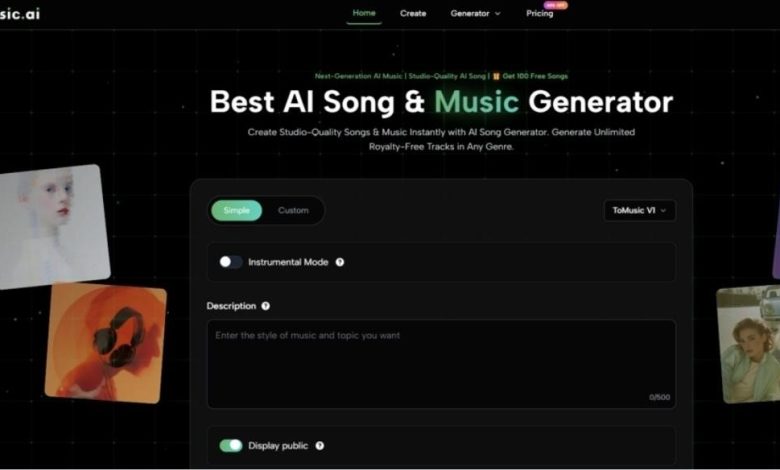Image resolution: width=780 pixels, height=470 pixels.
Task: Switch to the Custom tab
Action: [293, 210]
